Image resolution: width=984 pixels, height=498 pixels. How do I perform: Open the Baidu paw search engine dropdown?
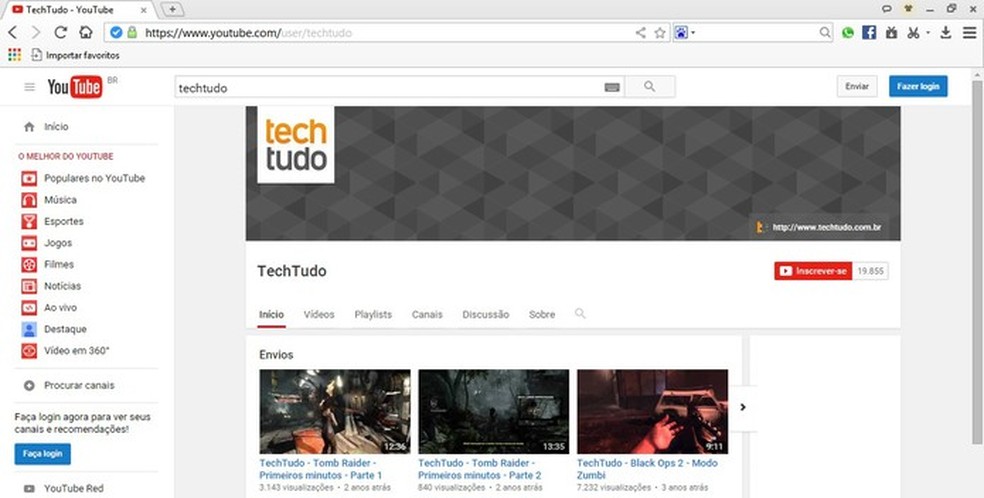click(x=685, y=33)
